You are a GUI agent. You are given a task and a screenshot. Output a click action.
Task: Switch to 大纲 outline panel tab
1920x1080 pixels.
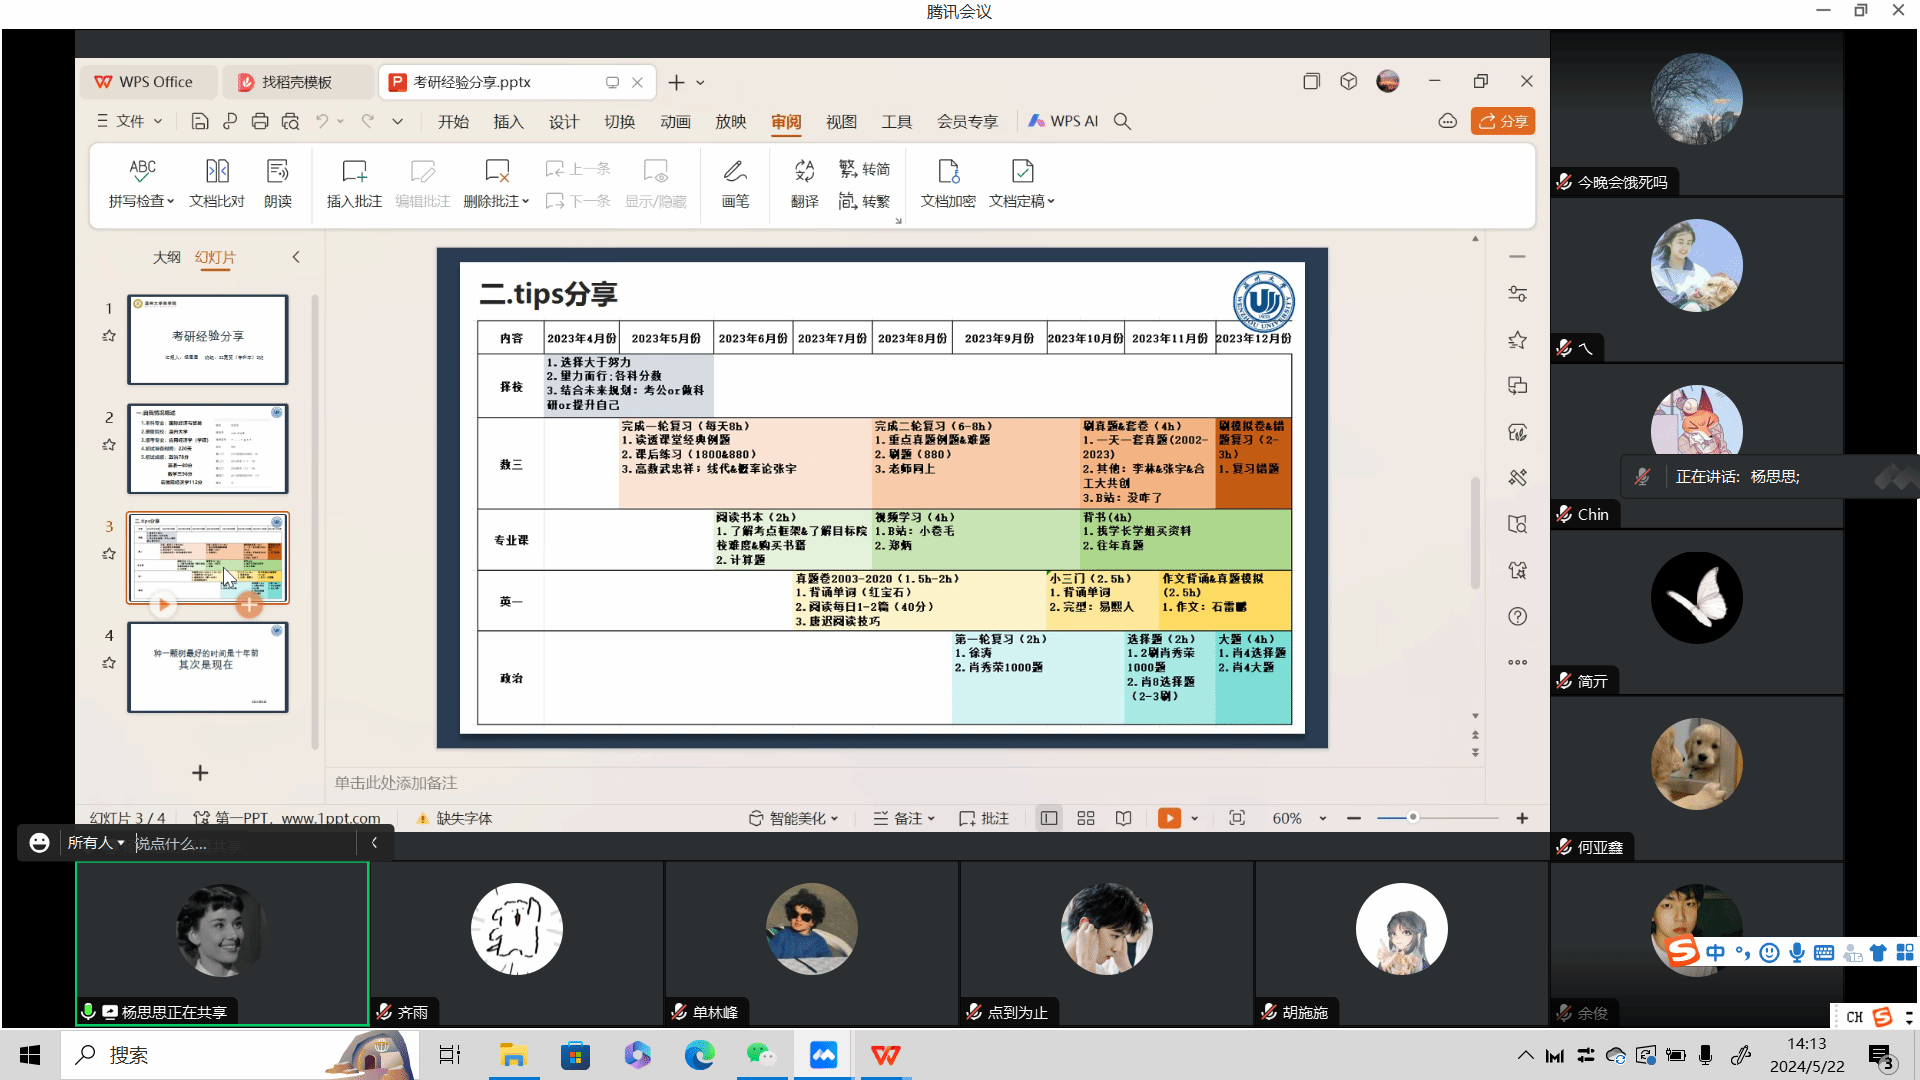tap(167, 257)
